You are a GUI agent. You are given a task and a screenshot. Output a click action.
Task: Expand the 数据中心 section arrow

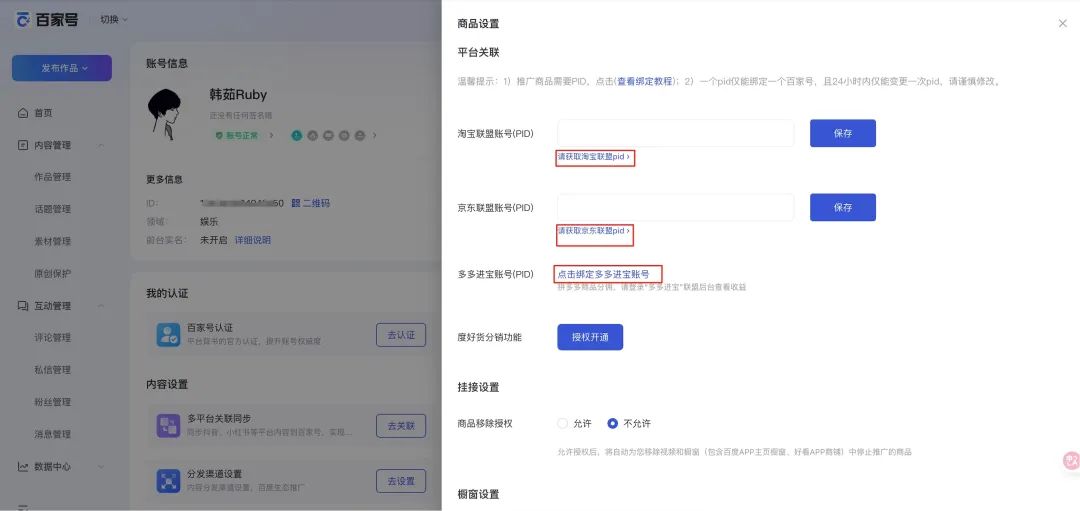coord(101,466)
